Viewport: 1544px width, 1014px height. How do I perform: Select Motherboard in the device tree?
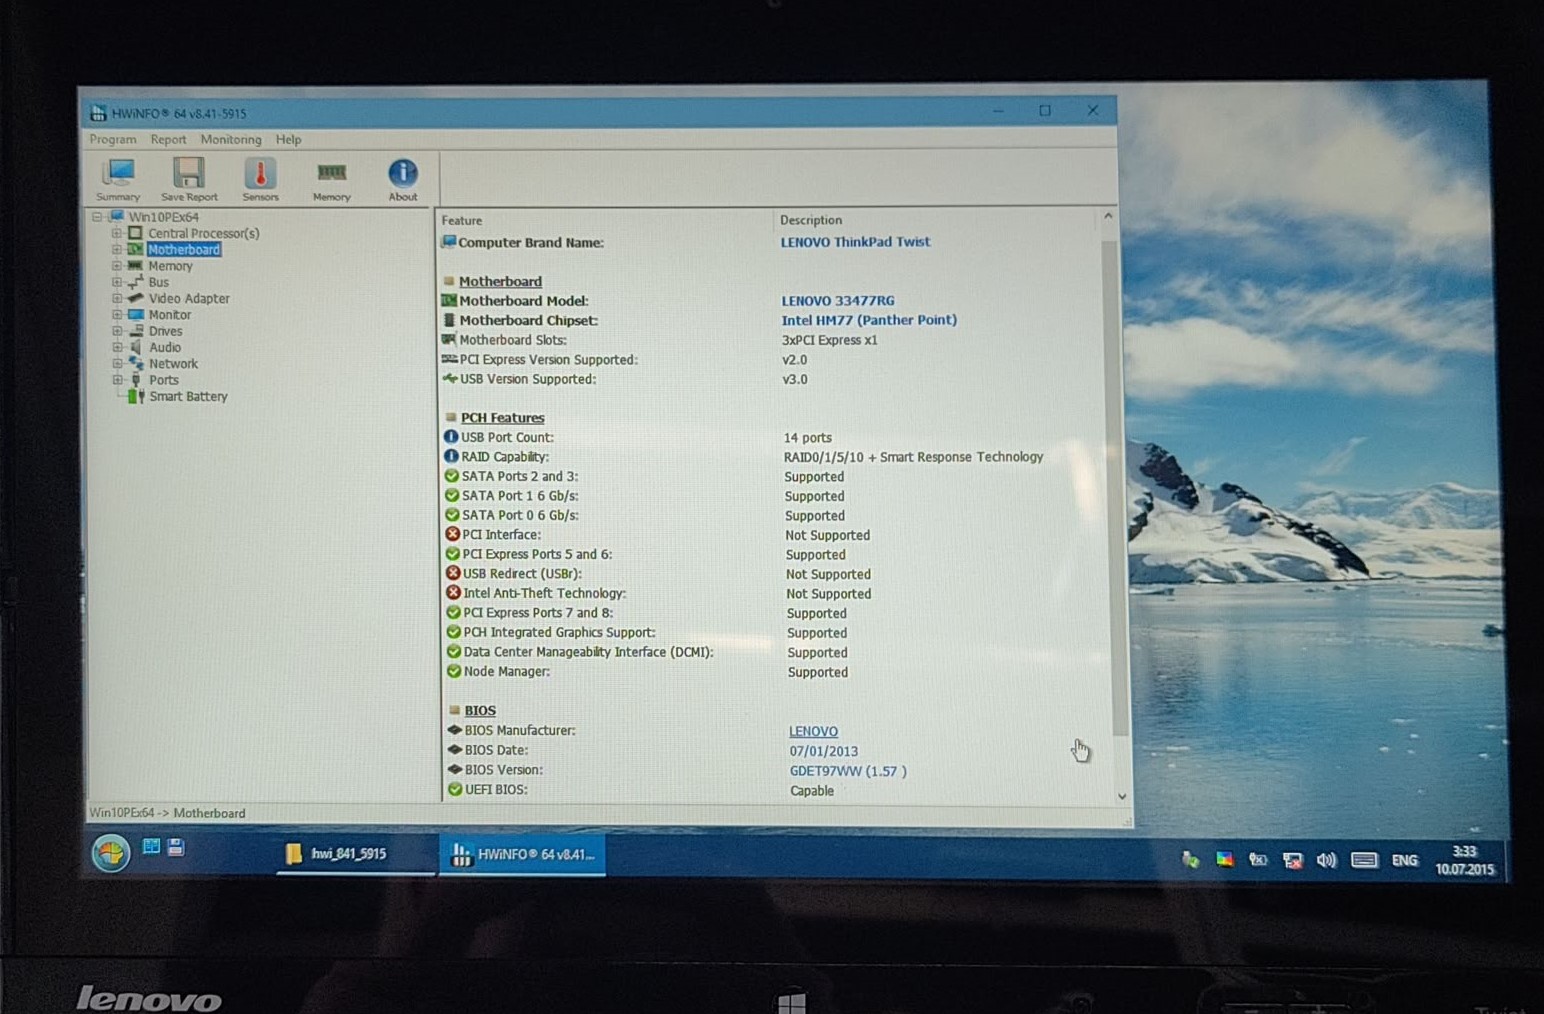point(184,249)
